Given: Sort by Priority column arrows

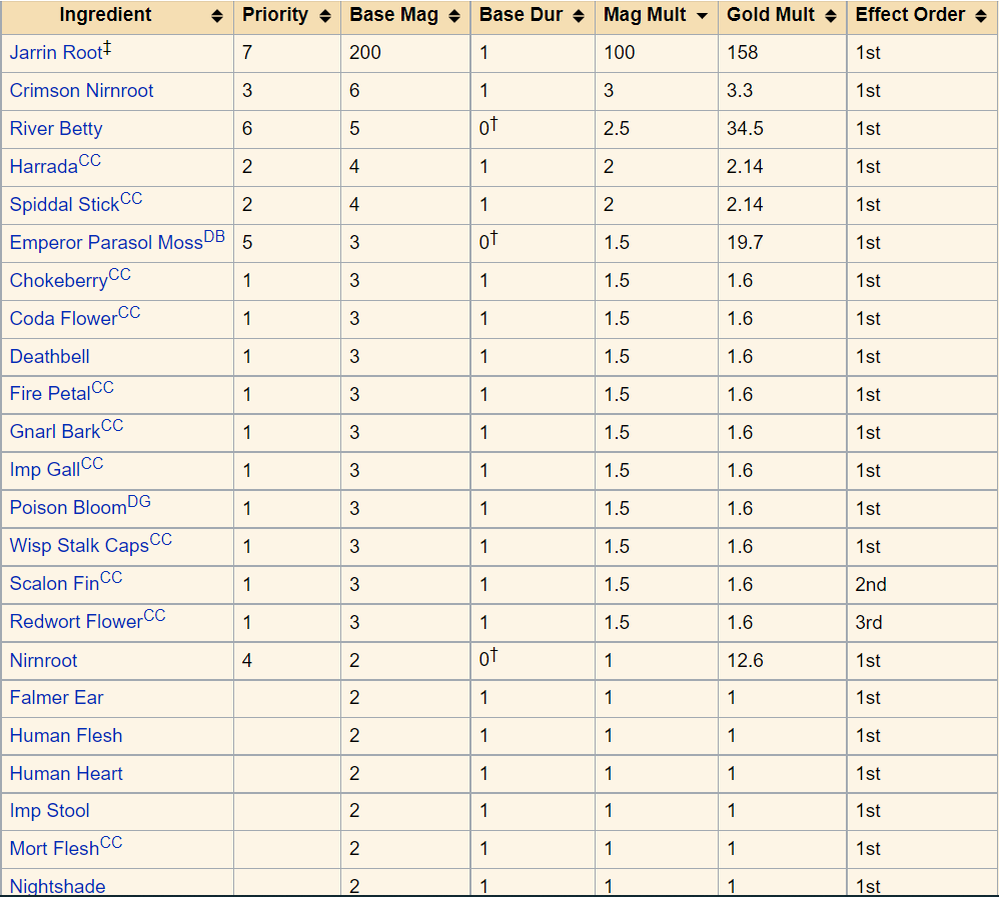Looking at the screenshot, I should [326, 16].
